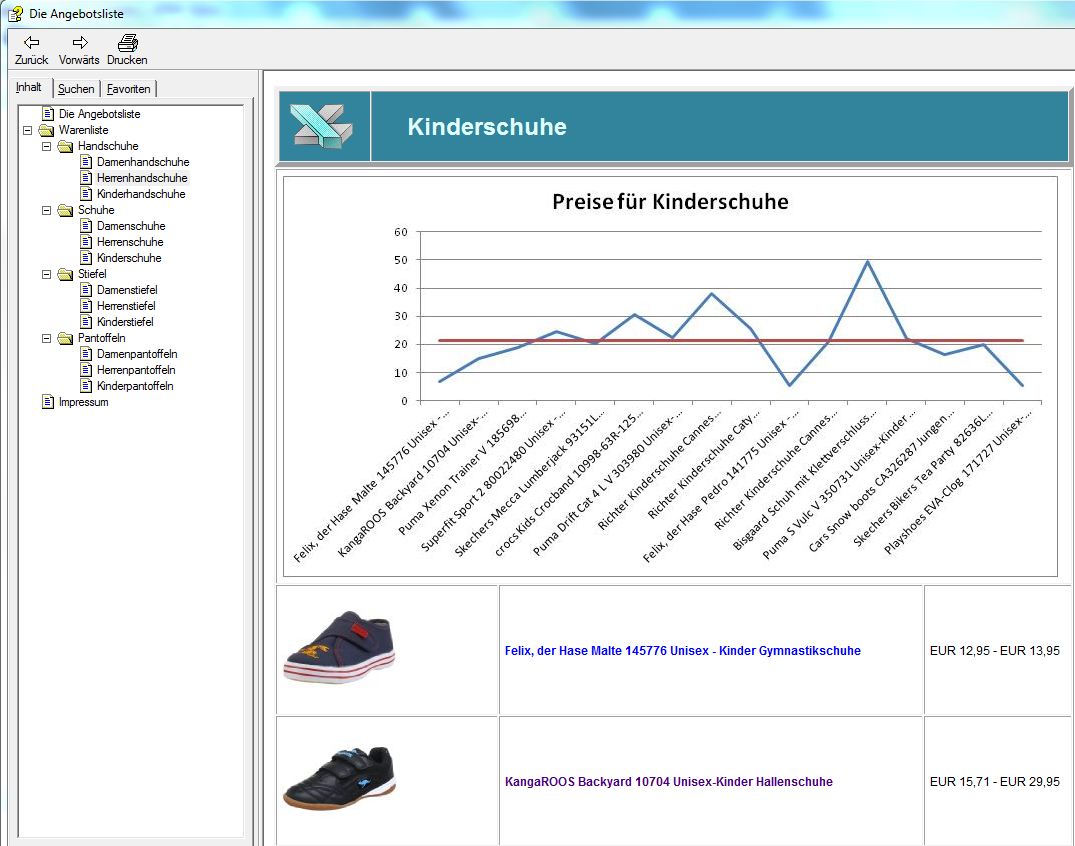The image size is (1075, 846).
Task: Switch to the Suchen tab
Action: 76,89
